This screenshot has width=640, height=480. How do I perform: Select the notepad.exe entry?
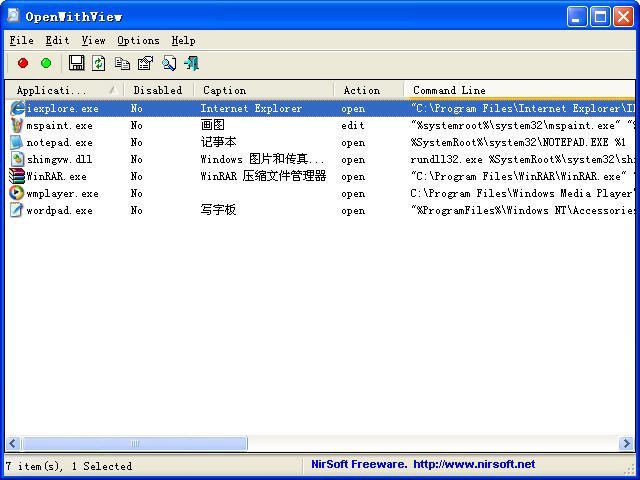[59, 142]
